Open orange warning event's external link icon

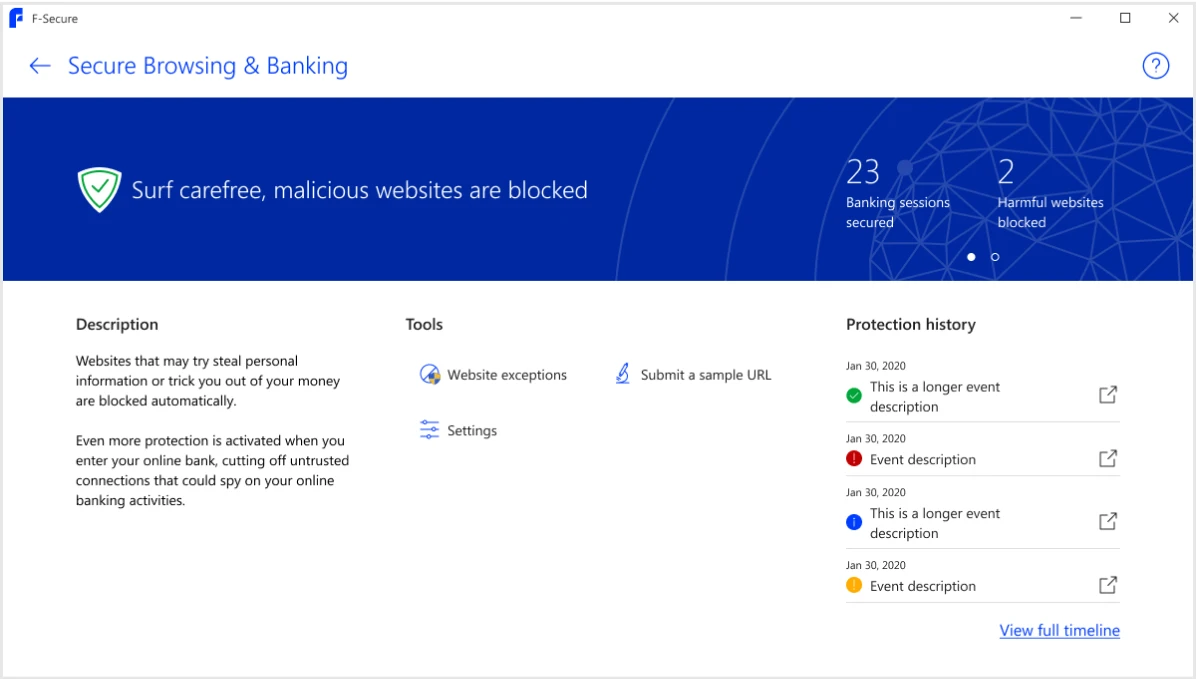(x=1107, y=586)
